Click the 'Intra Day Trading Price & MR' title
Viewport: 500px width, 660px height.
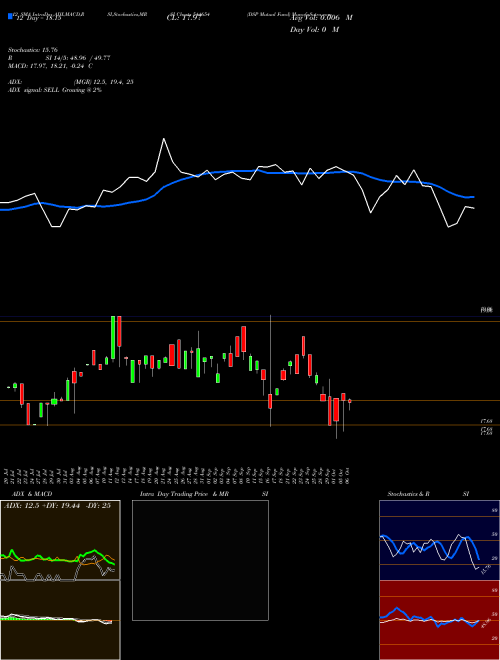(x=184, y=494)
